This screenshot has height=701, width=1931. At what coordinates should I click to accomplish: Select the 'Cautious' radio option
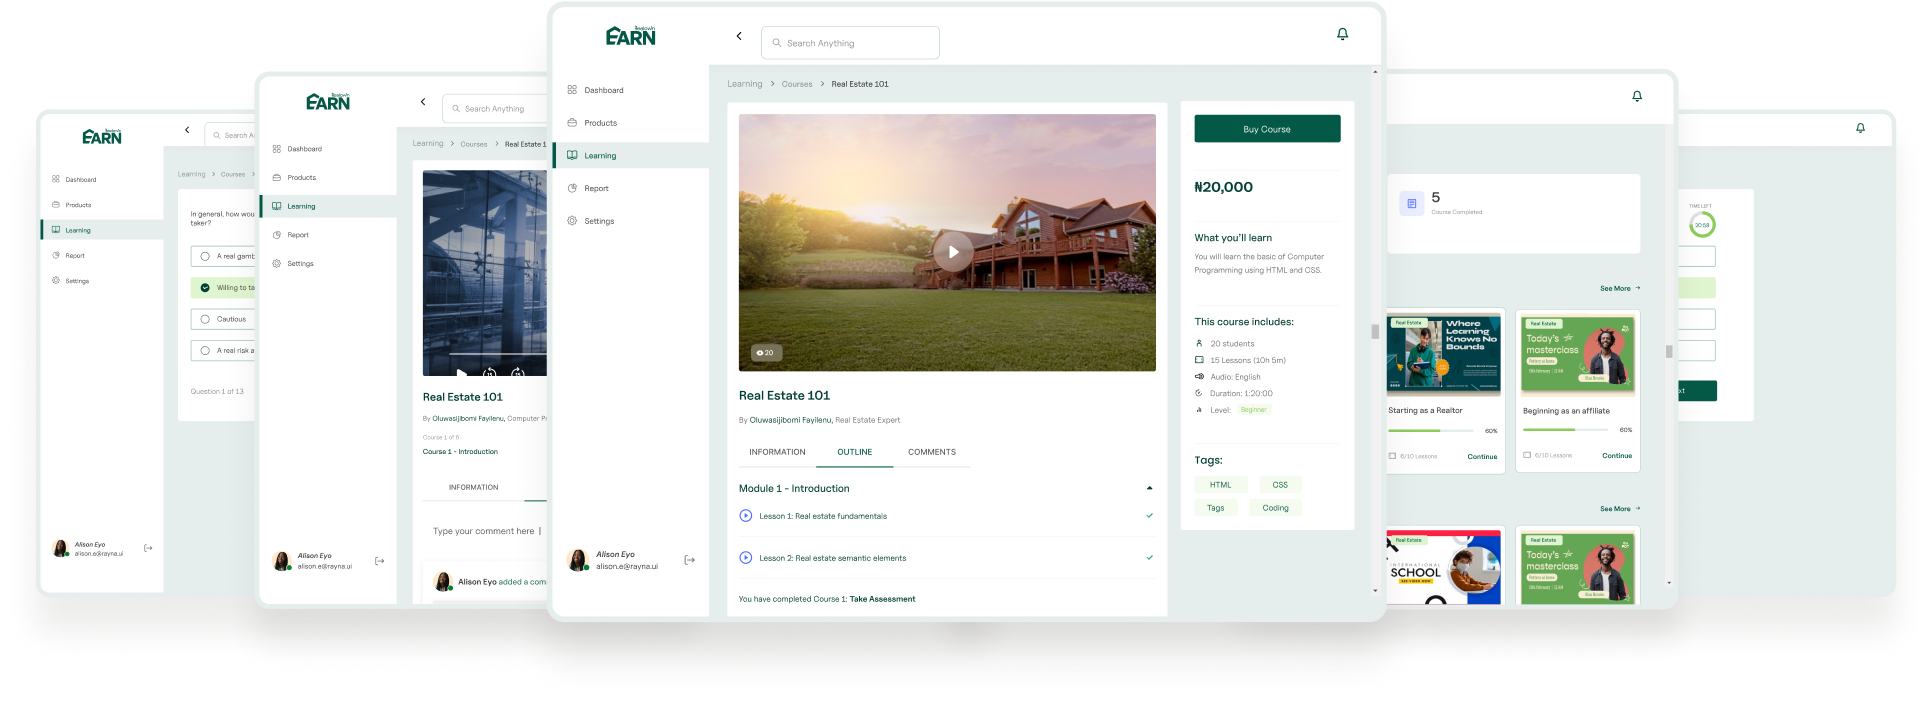click(x=205, y=320)
